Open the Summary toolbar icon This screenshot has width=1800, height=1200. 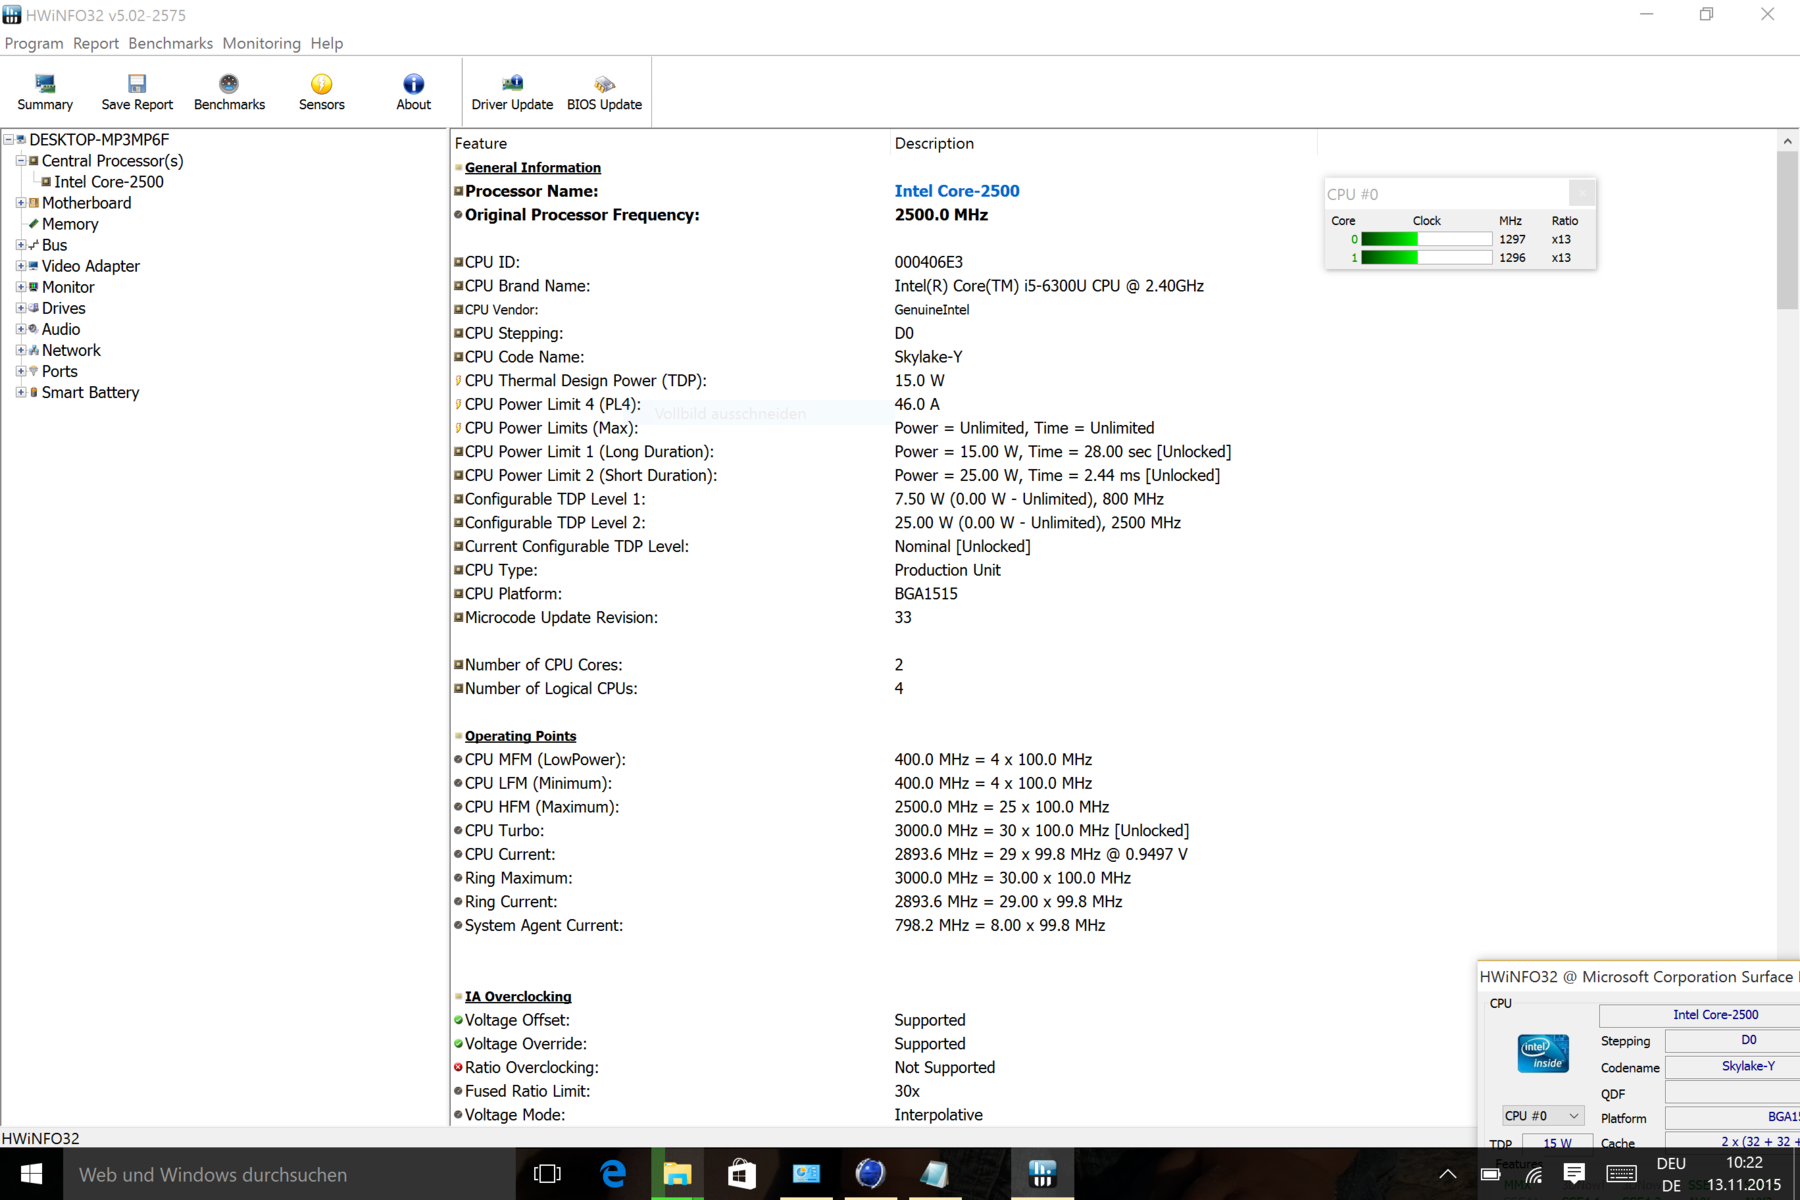[45, 92]
